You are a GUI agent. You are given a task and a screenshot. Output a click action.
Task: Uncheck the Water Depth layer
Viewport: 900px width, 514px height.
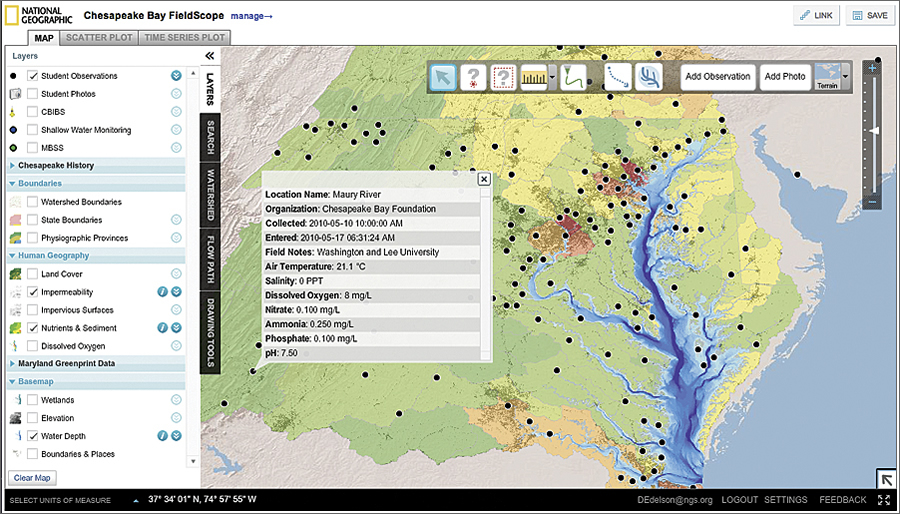click(x=33, y=436)
